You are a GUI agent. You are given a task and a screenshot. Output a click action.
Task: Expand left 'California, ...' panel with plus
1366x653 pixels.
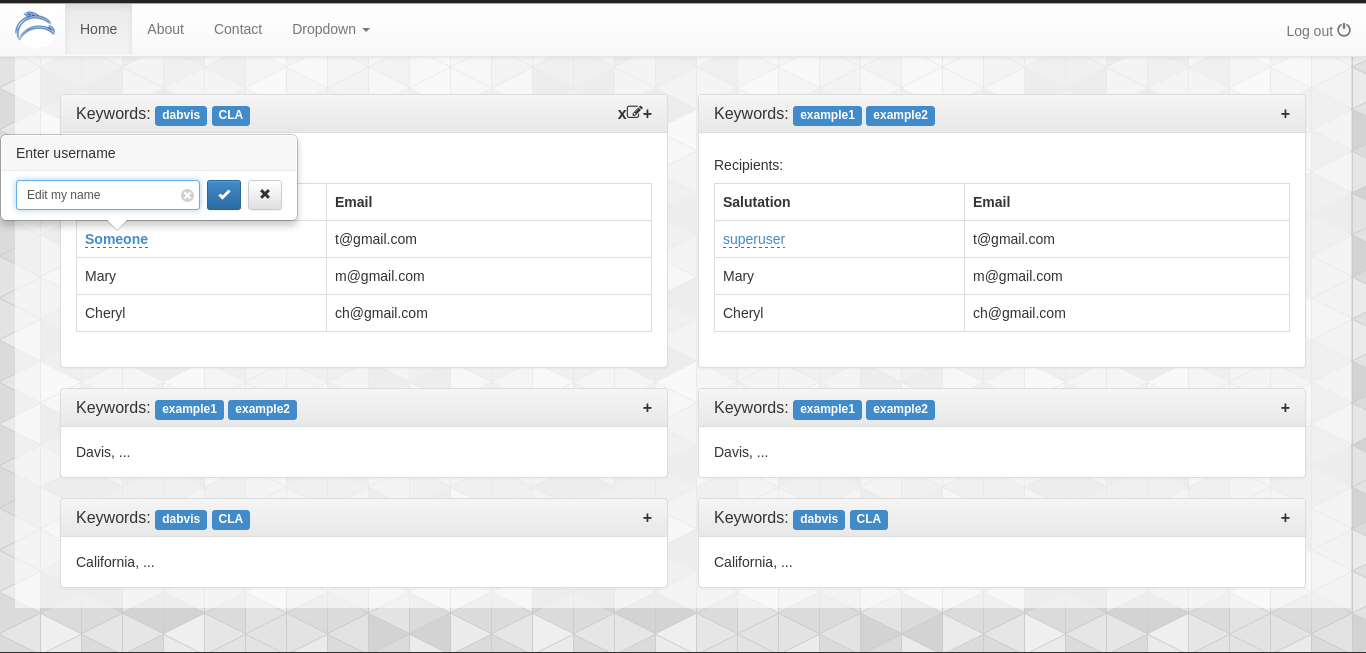click(647, 518)
